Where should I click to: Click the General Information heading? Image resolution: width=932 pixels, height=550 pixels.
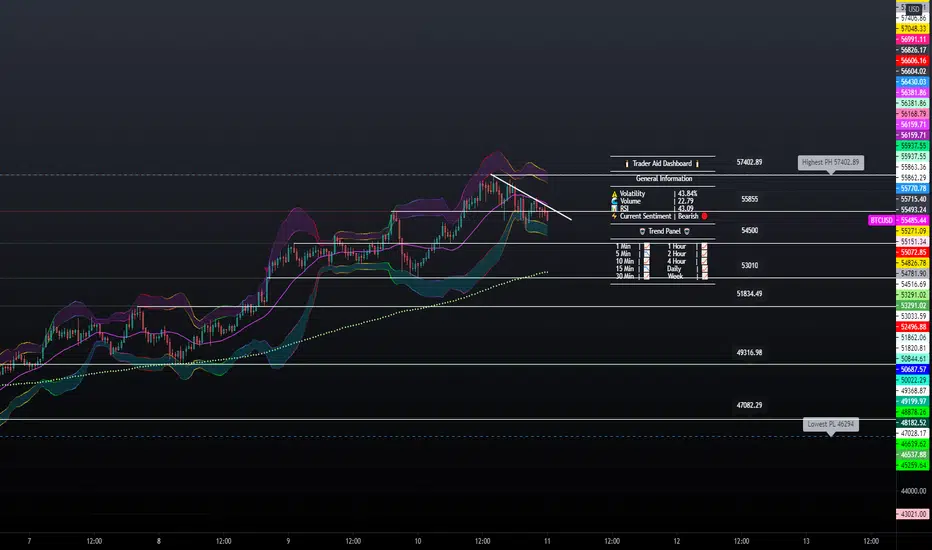[x=664, y=178]
